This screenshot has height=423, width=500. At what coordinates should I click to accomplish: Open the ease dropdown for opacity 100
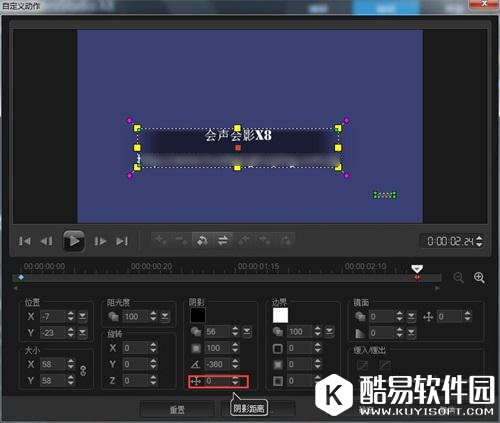tap(165, 316)
